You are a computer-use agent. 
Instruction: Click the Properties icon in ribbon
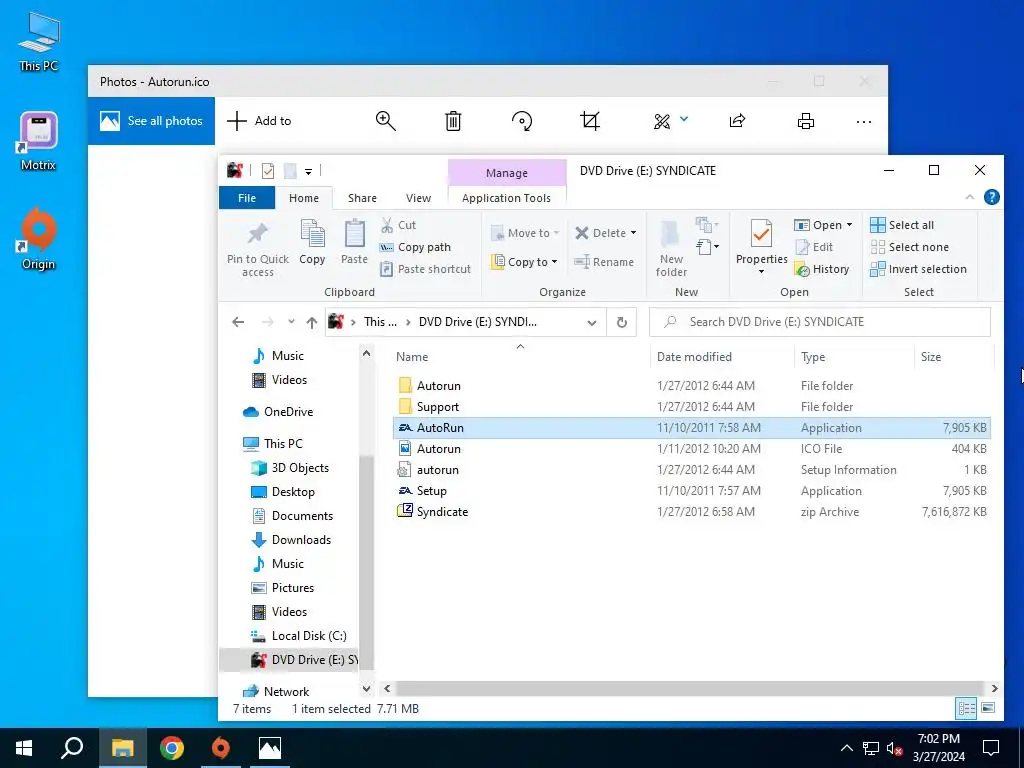(761, 234)
